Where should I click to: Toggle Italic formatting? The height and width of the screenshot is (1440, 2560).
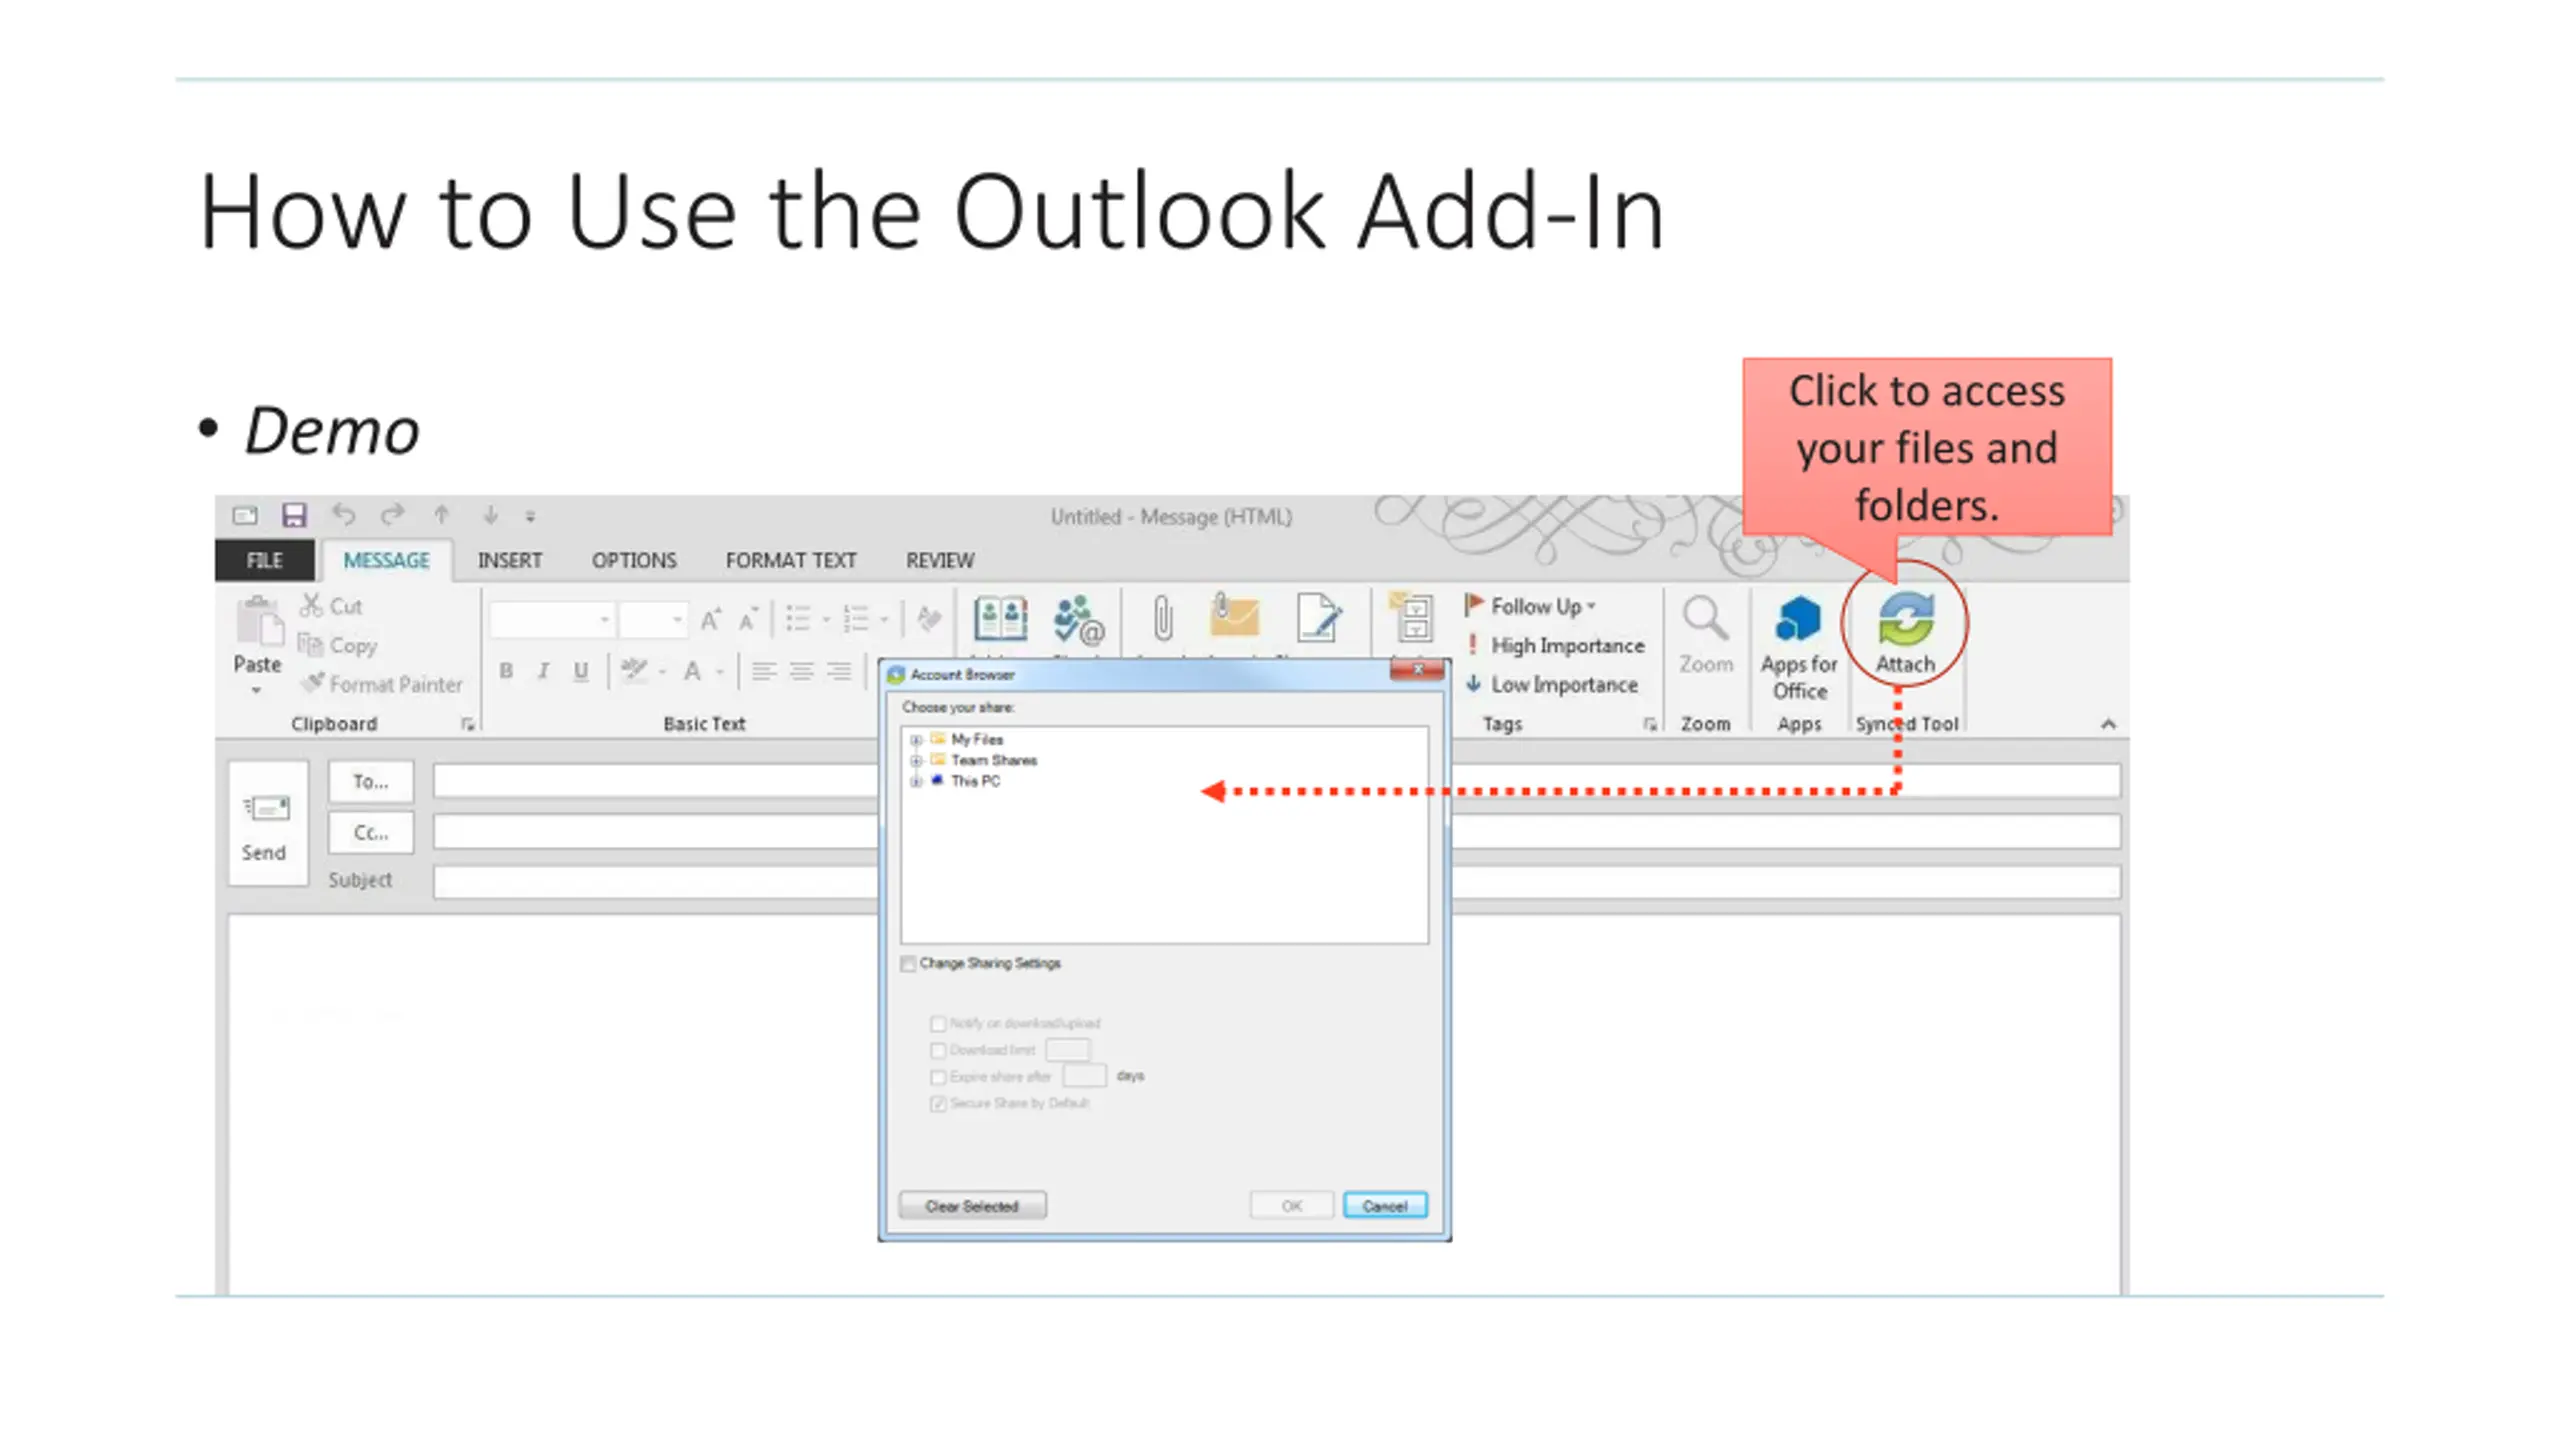point(543,671)
